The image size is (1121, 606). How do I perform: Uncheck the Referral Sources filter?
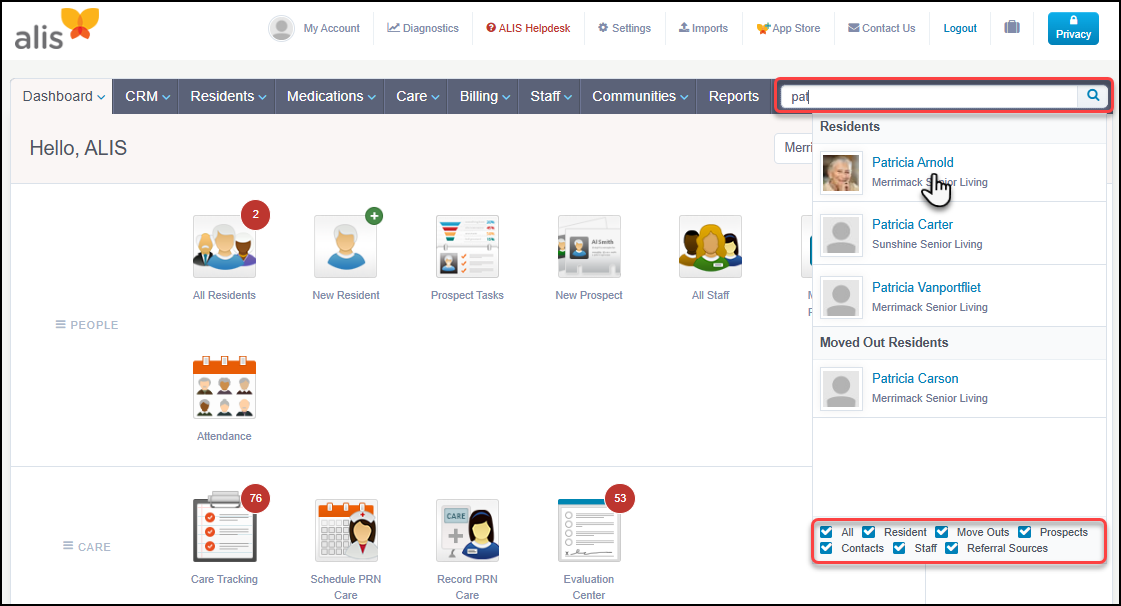[951, 548]
